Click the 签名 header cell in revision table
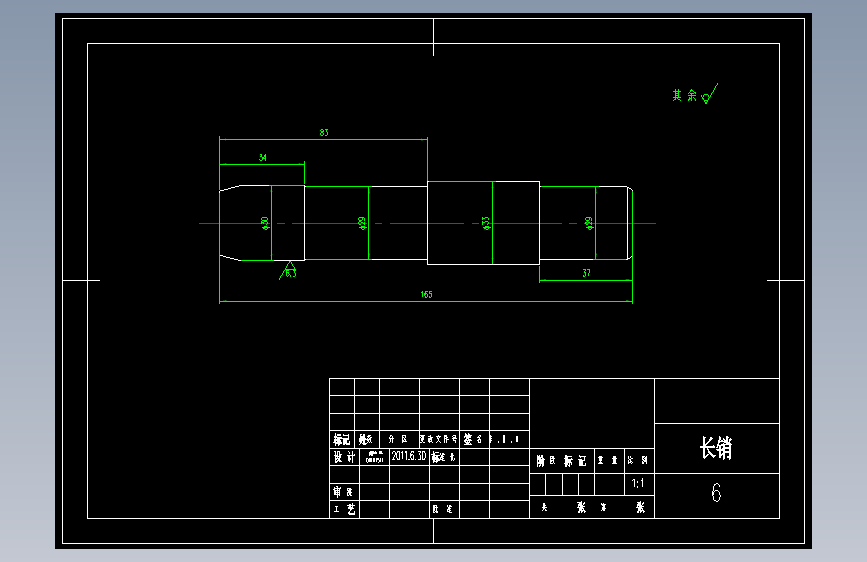This screenshot has width=867, height=562. click(x=474, y=440)
